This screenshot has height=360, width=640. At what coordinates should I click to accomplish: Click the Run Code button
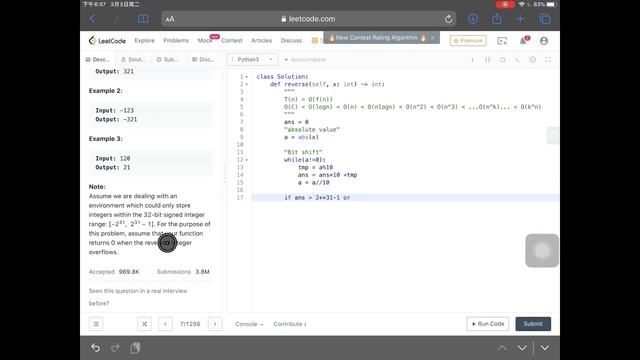(488, 324)
